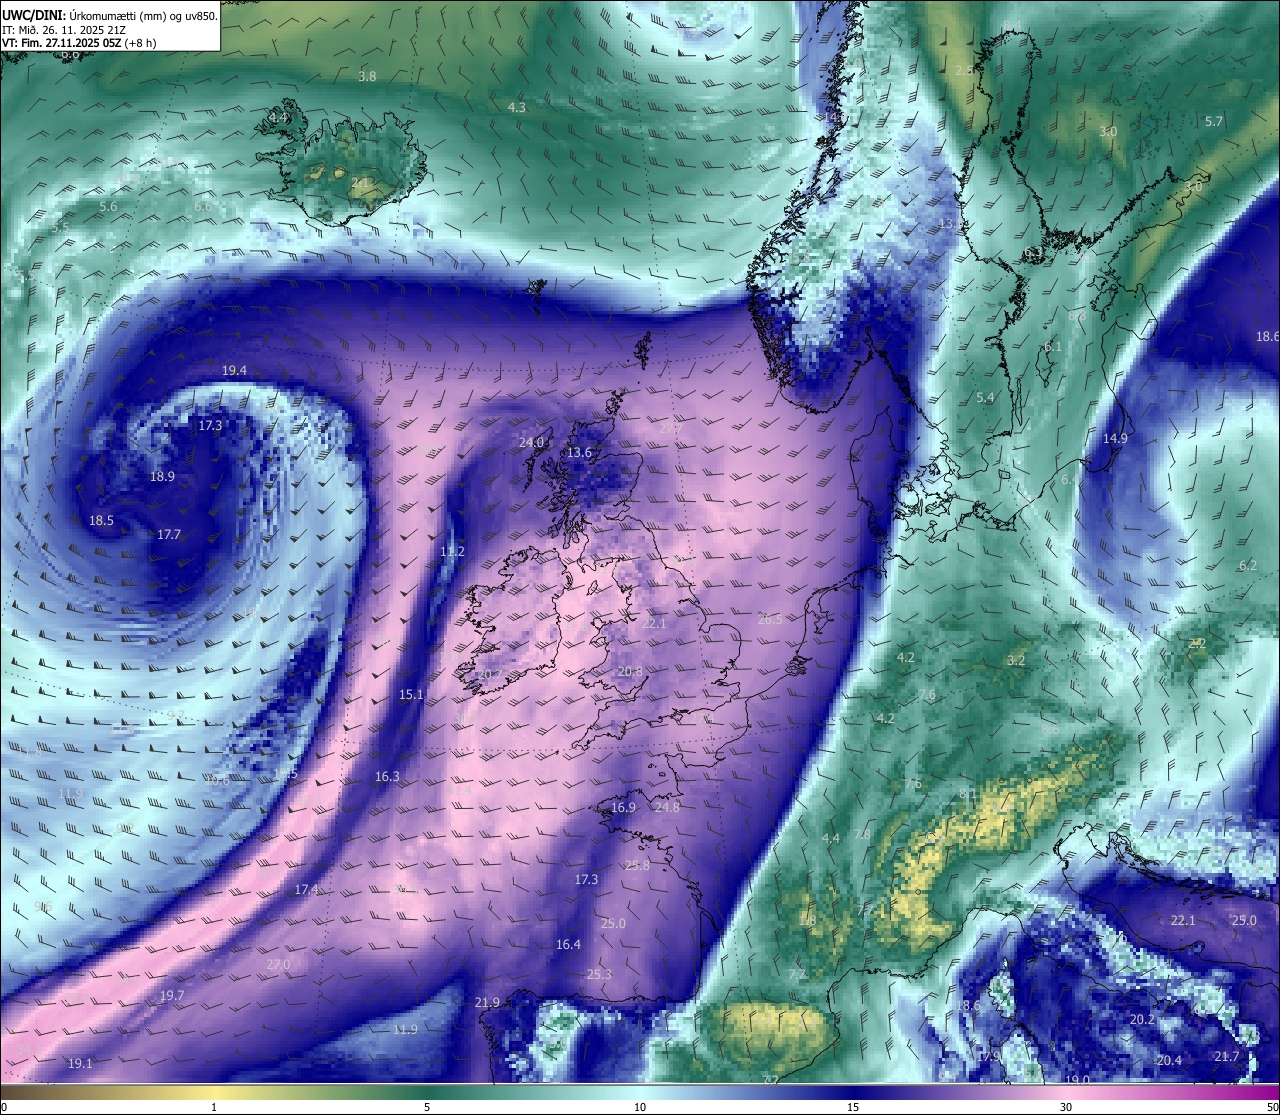Image resolution: width=1280 pixels, height=1115 pixels.
Task: Click the map value 18.5
Action: (x=101, y=520)
